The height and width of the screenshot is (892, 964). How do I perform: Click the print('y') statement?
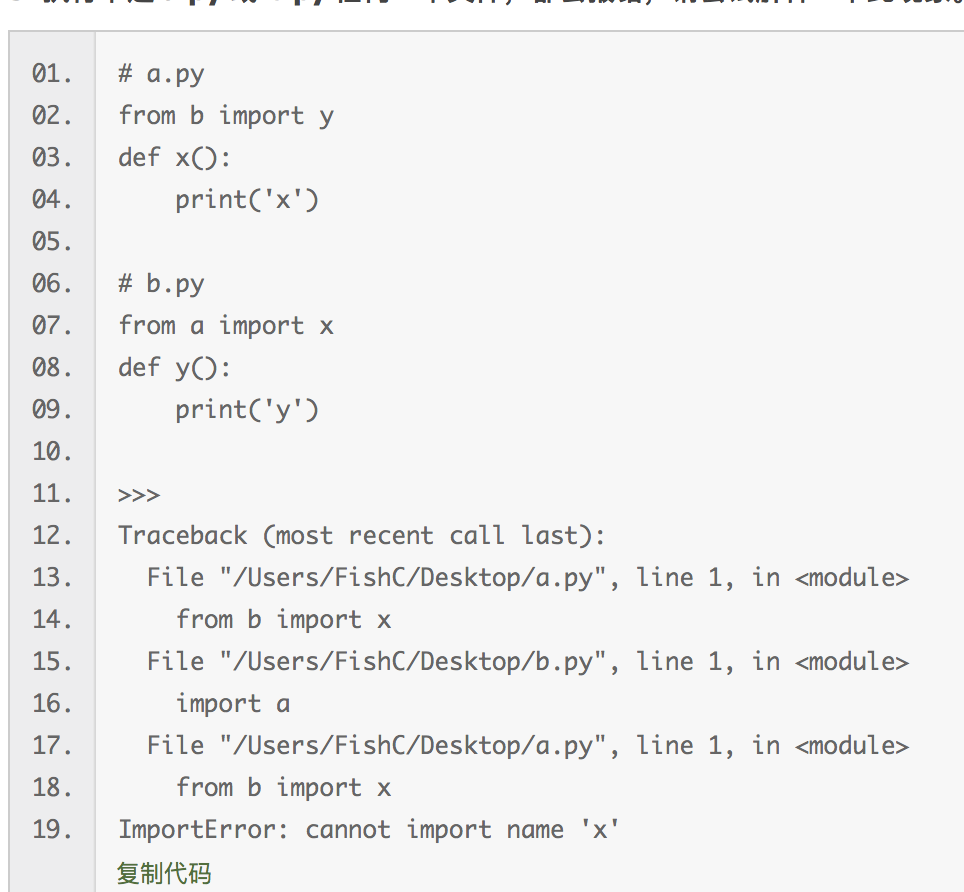point(247,410)
